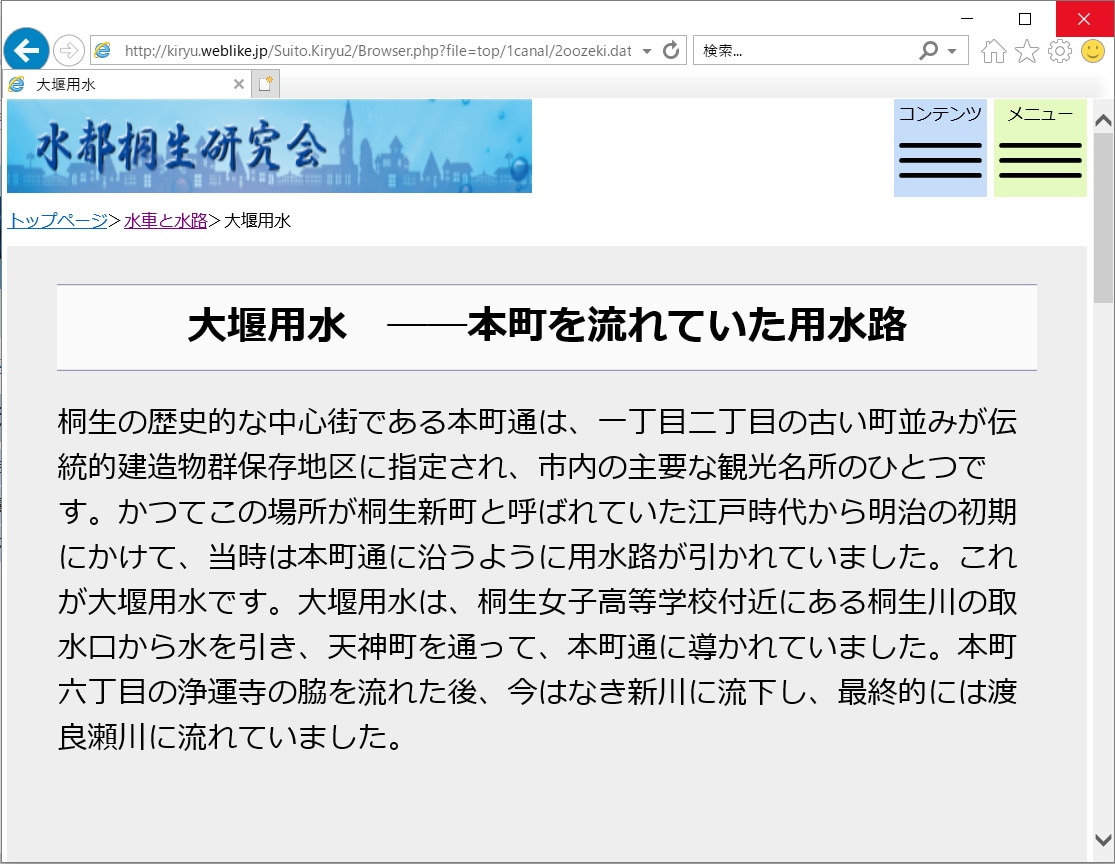This screenshot has height=864, width=1115.
Task: Click the Internet Explorer page icon in address bar
Action: 103,50
